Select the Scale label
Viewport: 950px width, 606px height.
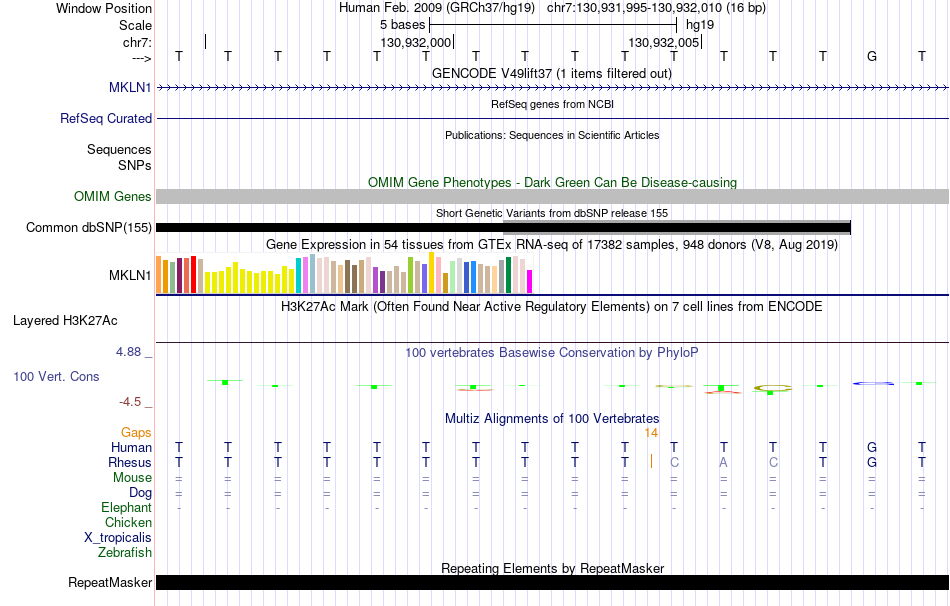tap(135, 25)
